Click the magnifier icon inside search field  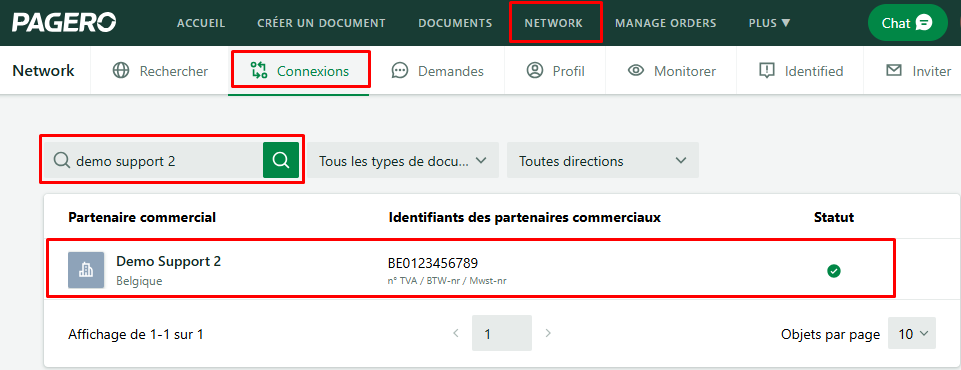tap(61, 160)
